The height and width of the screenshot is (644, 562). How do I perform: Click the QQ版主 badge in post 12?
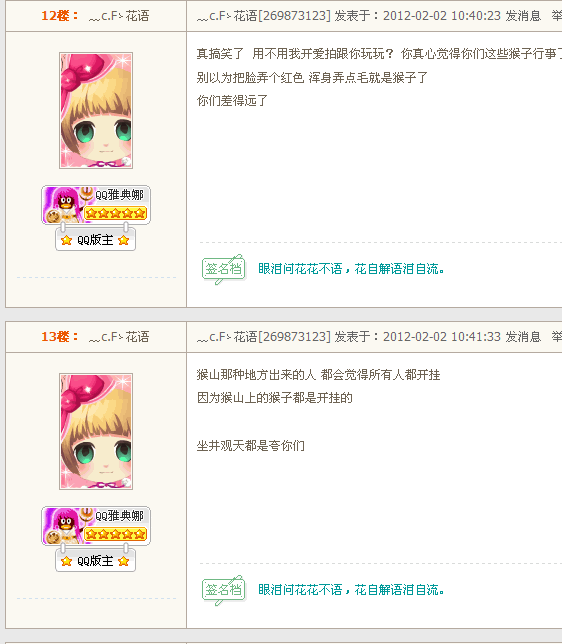(x=95, y=240)
